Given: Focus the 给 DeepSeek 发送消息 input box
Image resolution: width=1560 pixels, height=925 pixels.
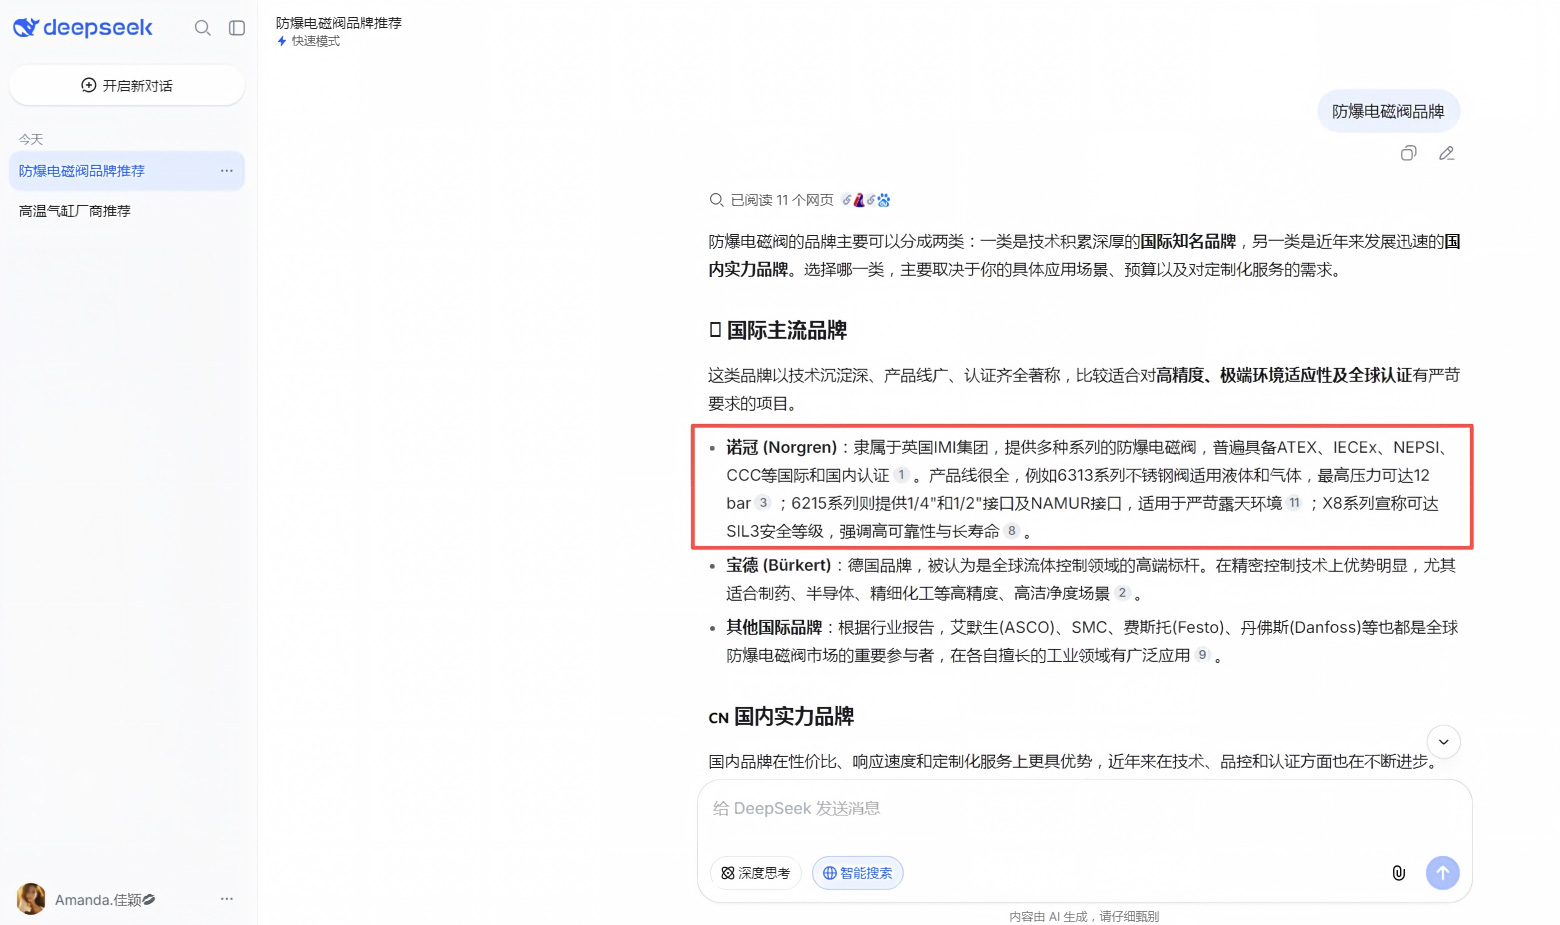Looking at the screenshot, I should [1084, 808].
